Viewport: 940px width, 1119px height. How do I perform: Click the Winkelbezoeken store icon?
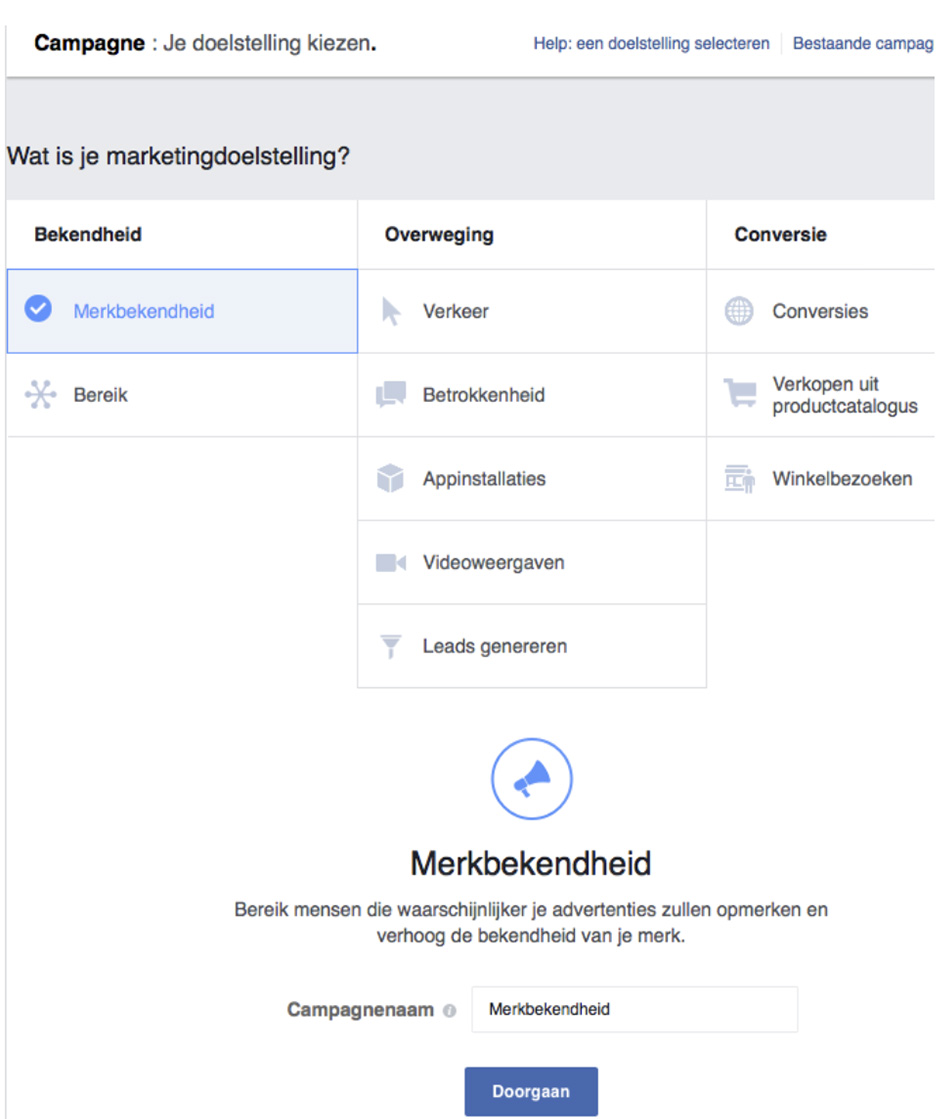(739, 478)
